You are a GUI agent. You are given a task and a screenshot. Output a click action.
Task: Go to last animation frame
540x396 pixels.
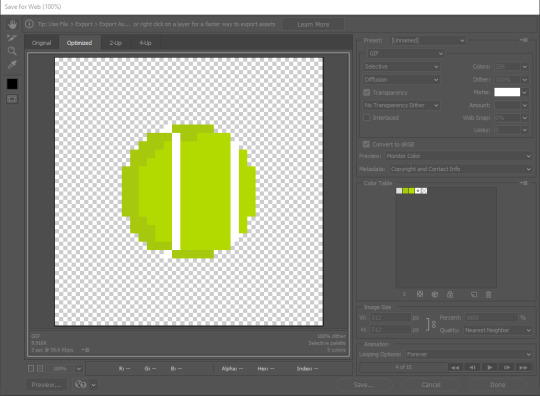coord(523,367)
